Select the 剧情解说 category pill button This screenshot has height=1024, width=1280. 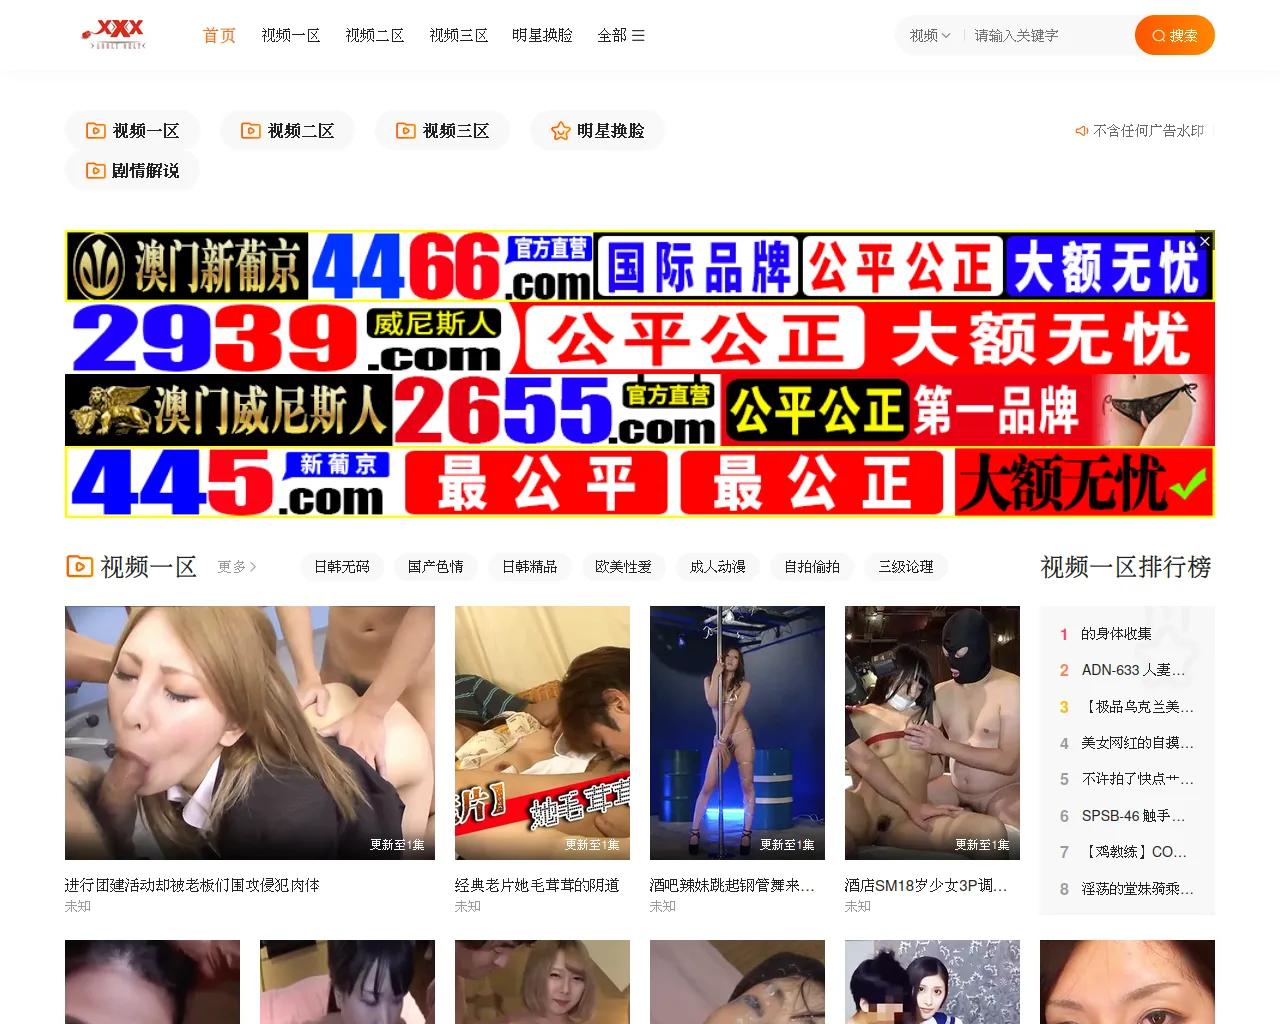[x=133, y=171]
